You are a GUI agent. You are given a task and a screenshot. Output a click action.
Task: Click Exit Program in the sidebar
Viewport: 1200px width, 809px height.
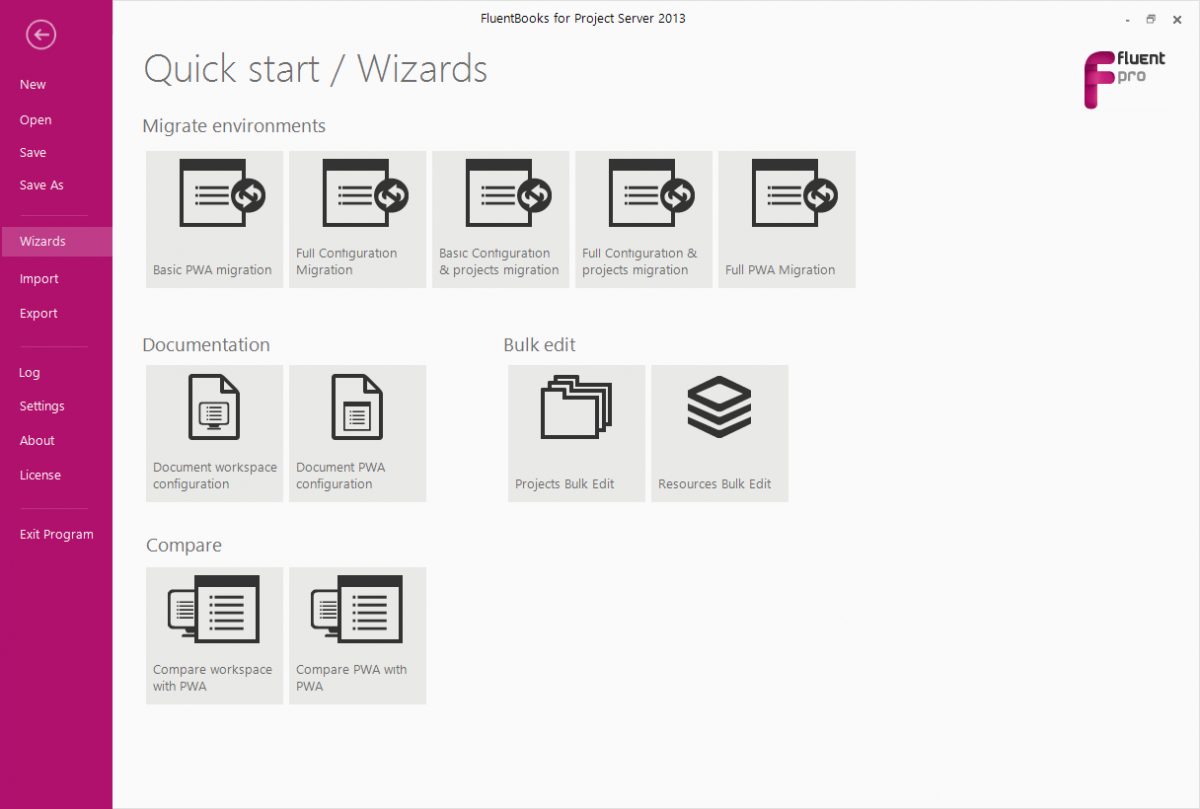click(x=56, y=534)
